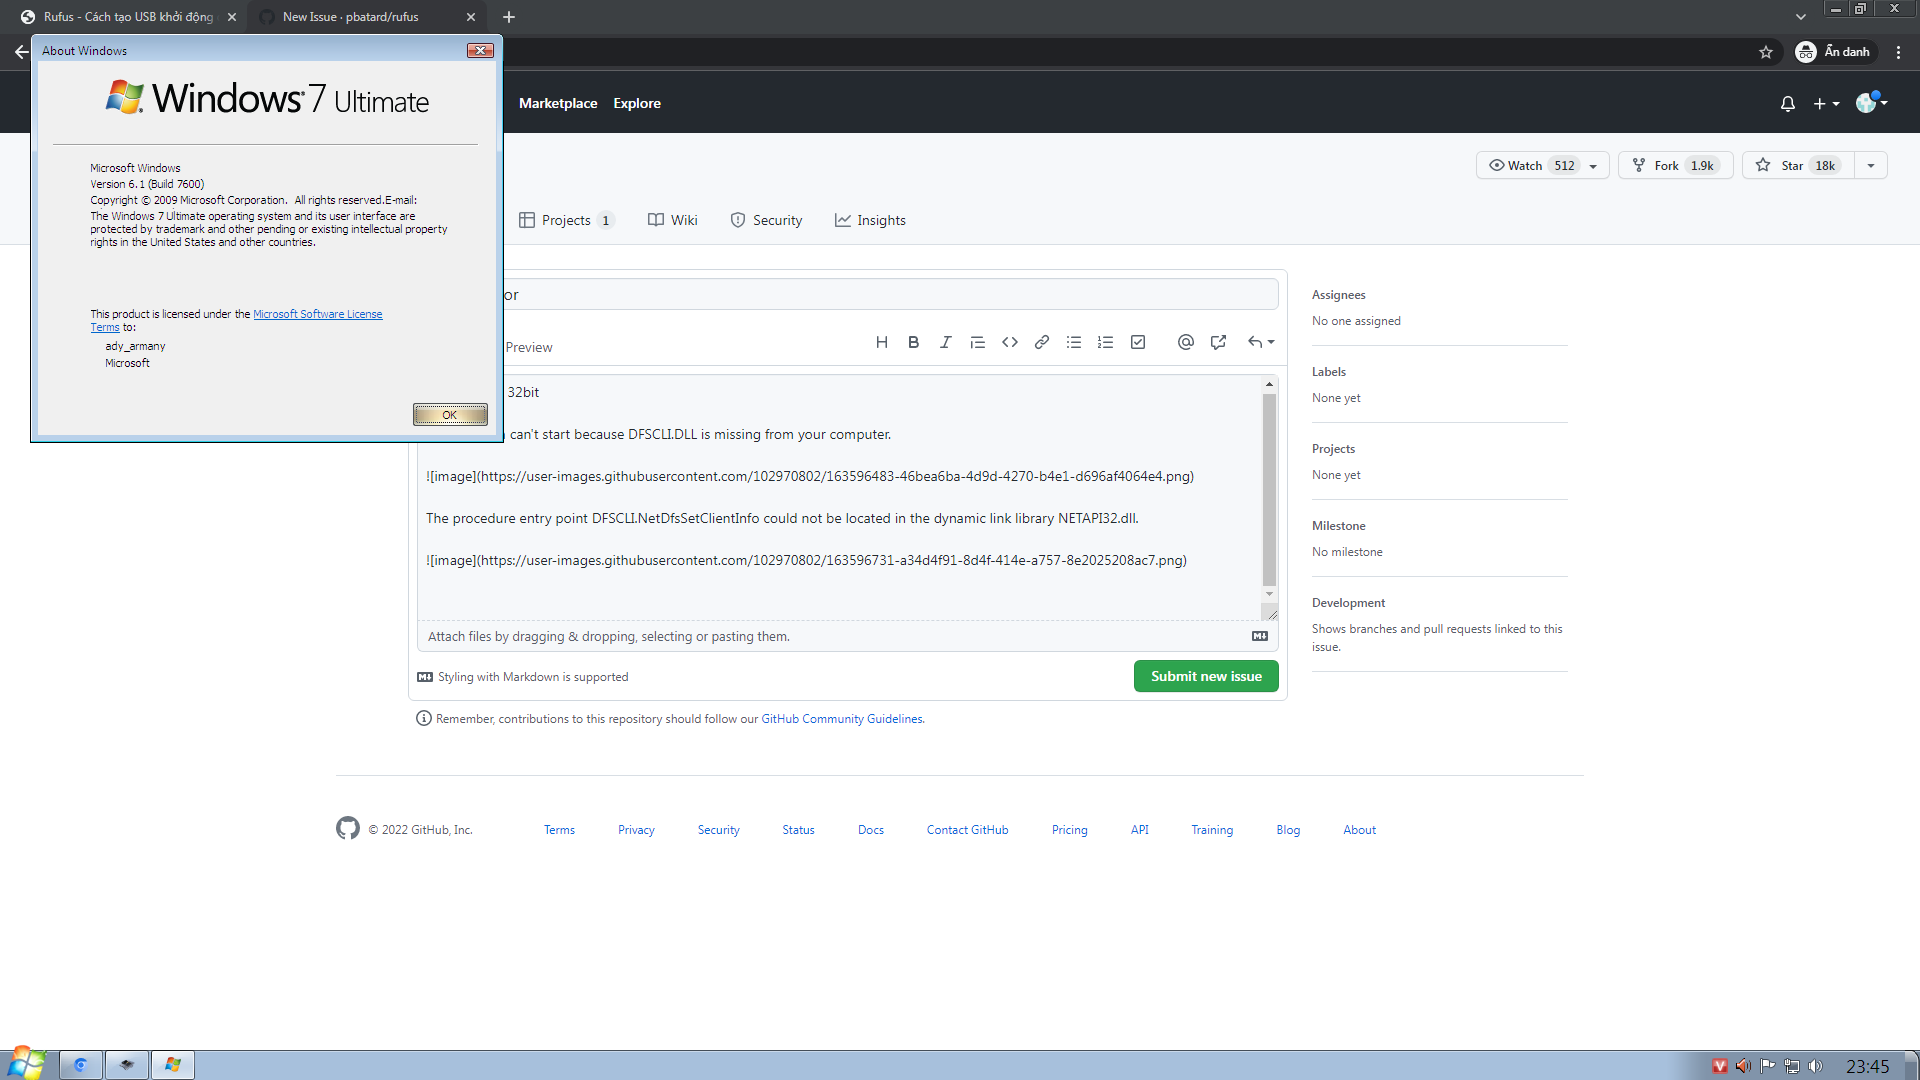The image size is (1920, 1080).
Task: Insert code formatting
Action: point(1010,342)
